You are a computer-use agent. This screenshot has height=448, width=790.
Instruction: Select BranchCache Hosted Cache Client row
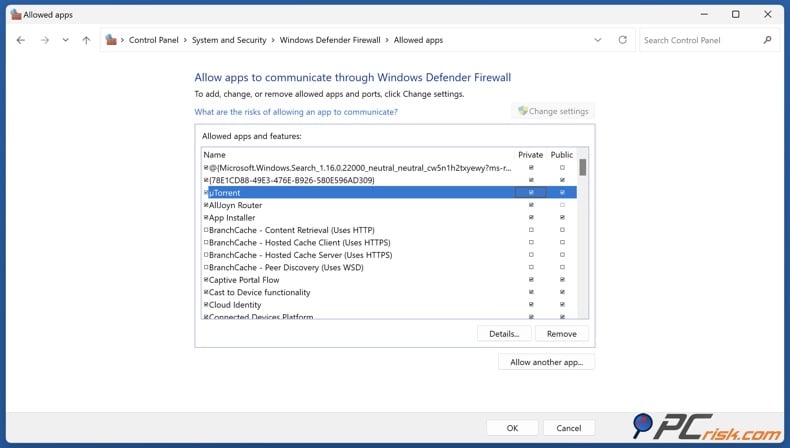pos(389,242)
